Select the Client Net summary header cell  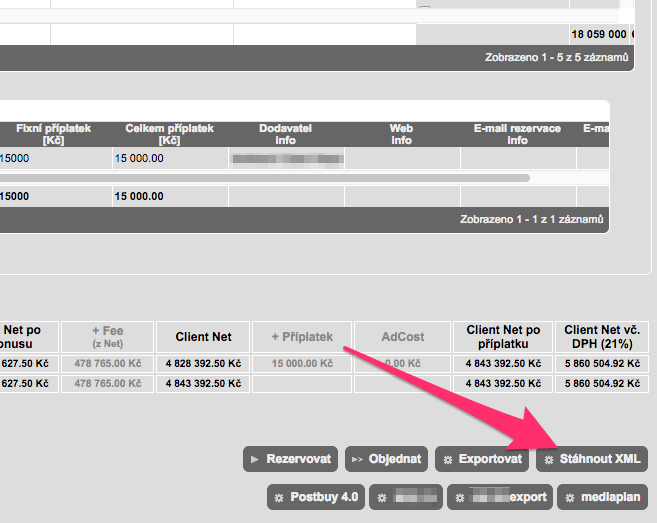[203, 337]
